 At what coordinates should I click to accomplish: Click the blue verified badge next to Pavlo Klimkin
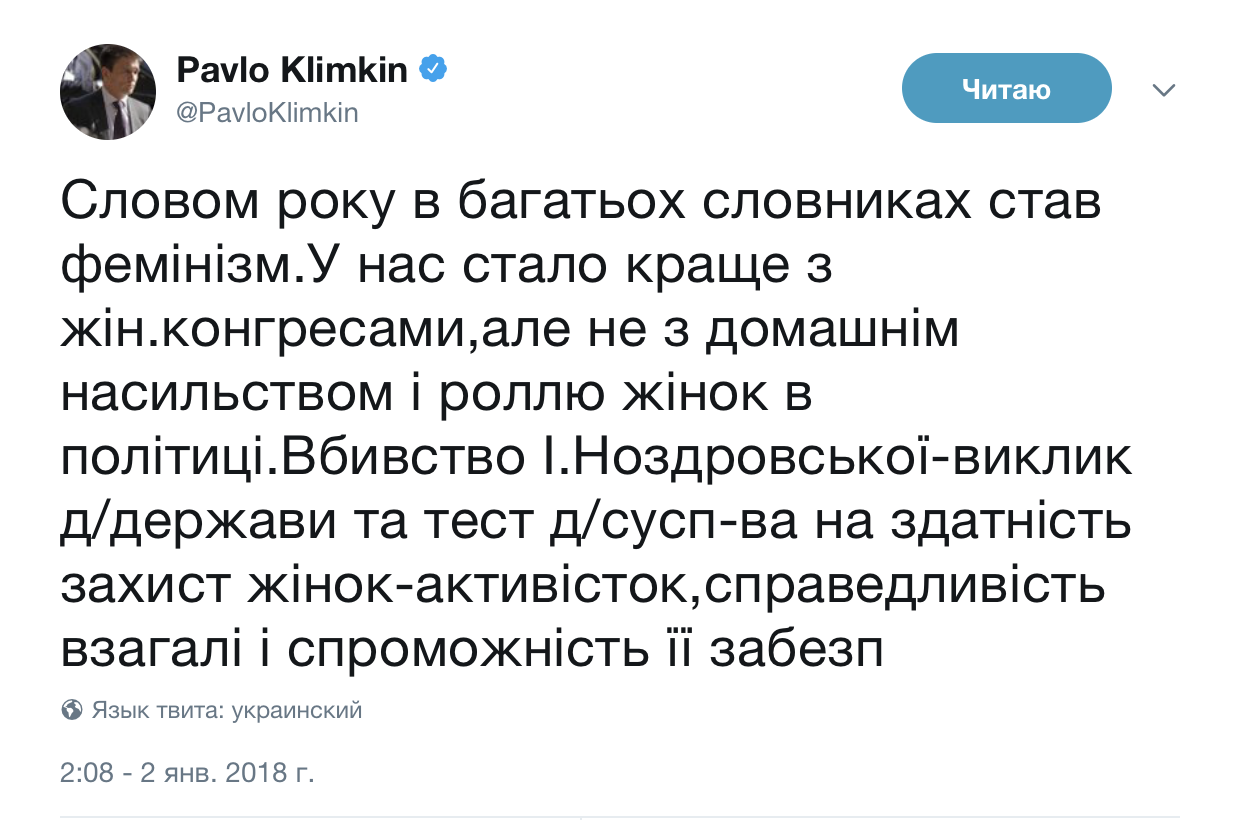coord(433,70)
